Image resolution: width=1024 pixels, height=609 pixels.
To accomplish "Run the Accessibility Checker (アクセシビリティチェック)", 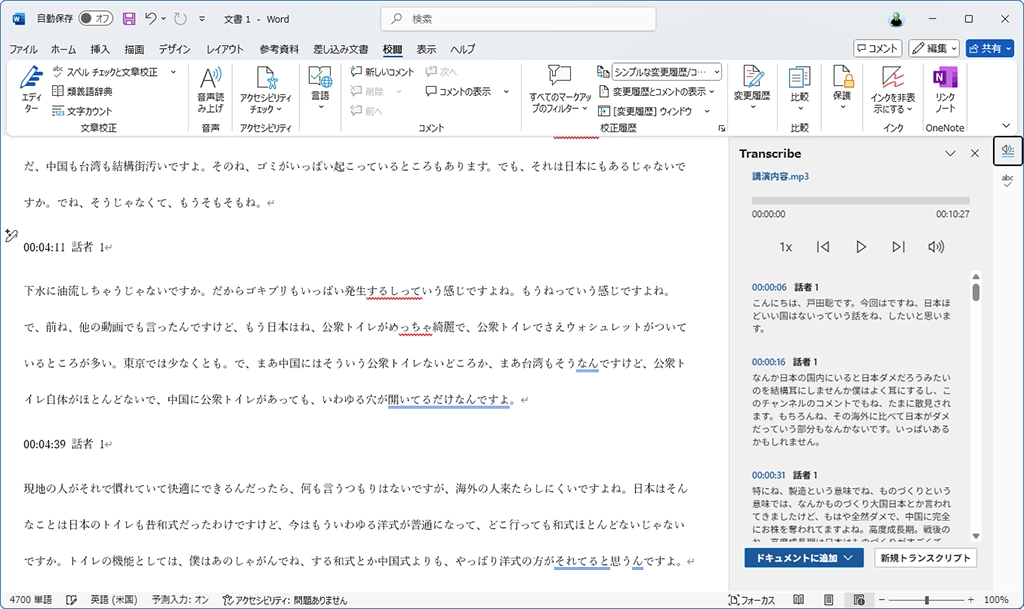I will pyautogui.click(x=267, y=90).
